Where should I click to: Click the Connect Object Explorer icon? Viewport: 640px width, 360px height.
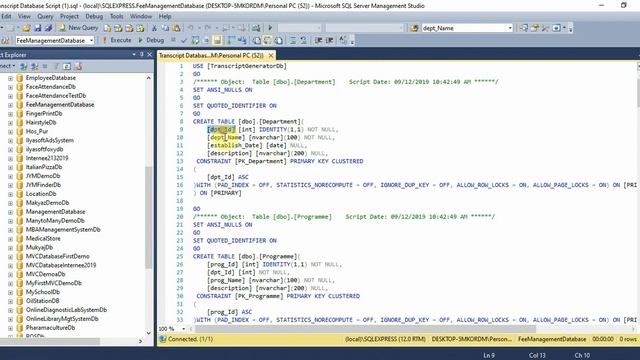[24, 66]
